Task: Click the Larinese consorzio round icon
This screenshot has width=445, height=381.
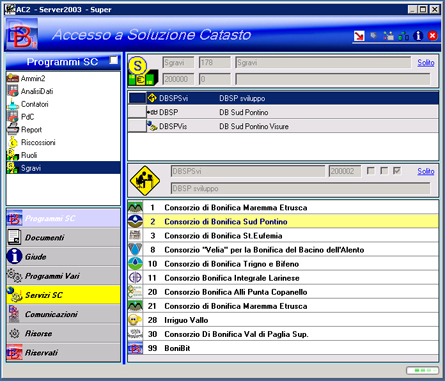Action: tap(135, 277)
